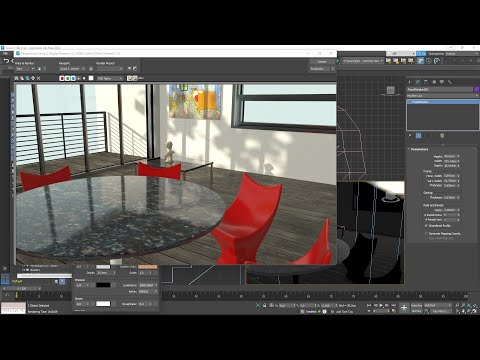Viewport: 480px width, 360px height.
Task: Toggle the red channel button
Action: click(62, 78)
